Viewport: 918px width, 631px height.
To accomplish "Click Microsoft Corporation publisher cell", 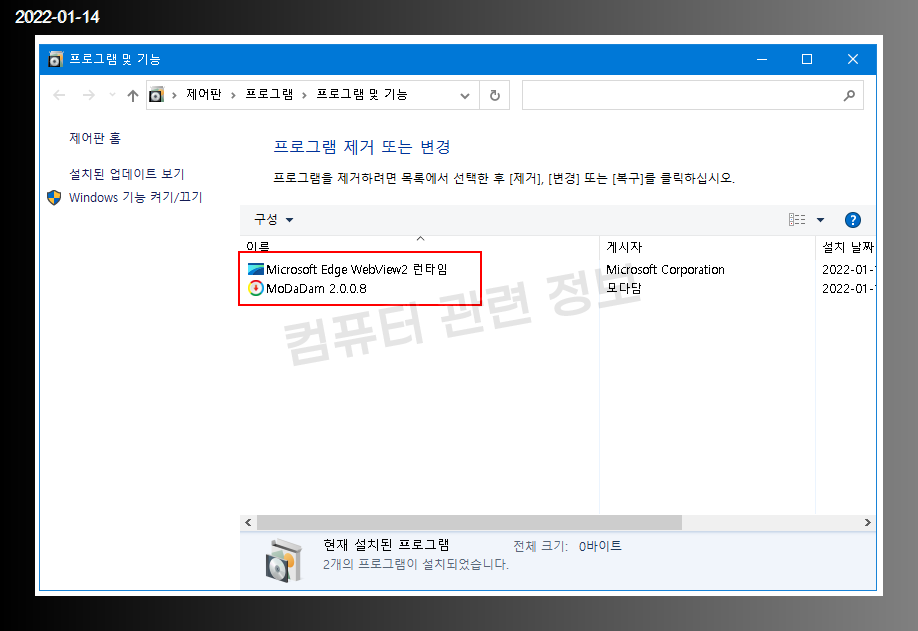I will point(665,269).
